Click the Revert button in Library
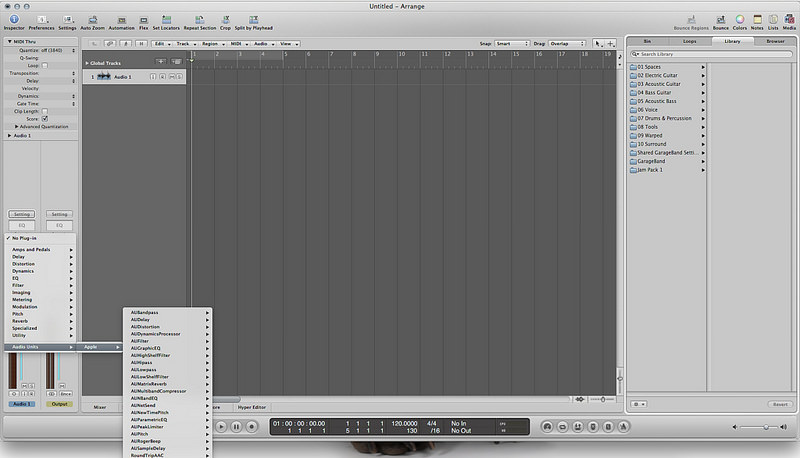 780,404
